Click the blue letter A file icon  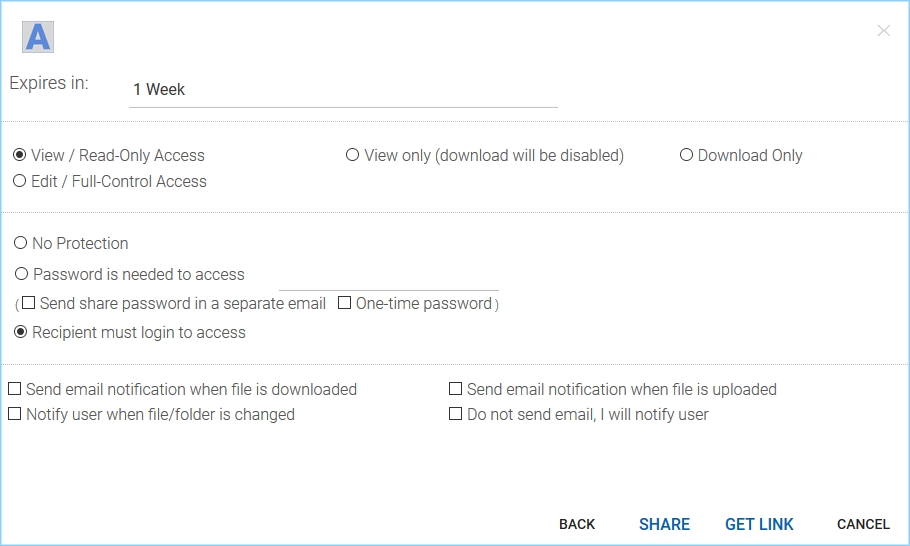click(38, 37)
